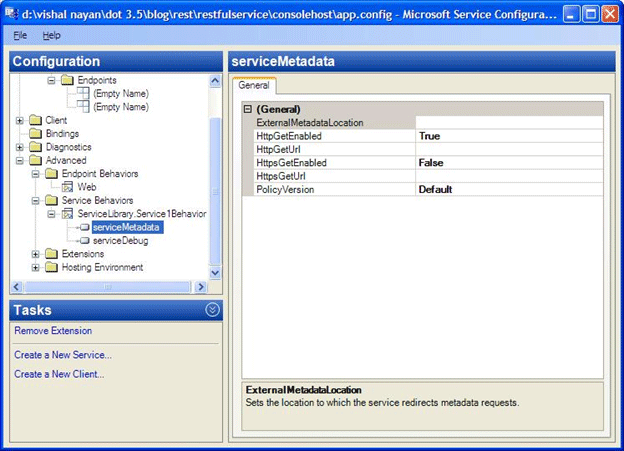This screenshot has height=451, width=624.
Task: Collapse the Advanced tree node
Action: point(21,160)
